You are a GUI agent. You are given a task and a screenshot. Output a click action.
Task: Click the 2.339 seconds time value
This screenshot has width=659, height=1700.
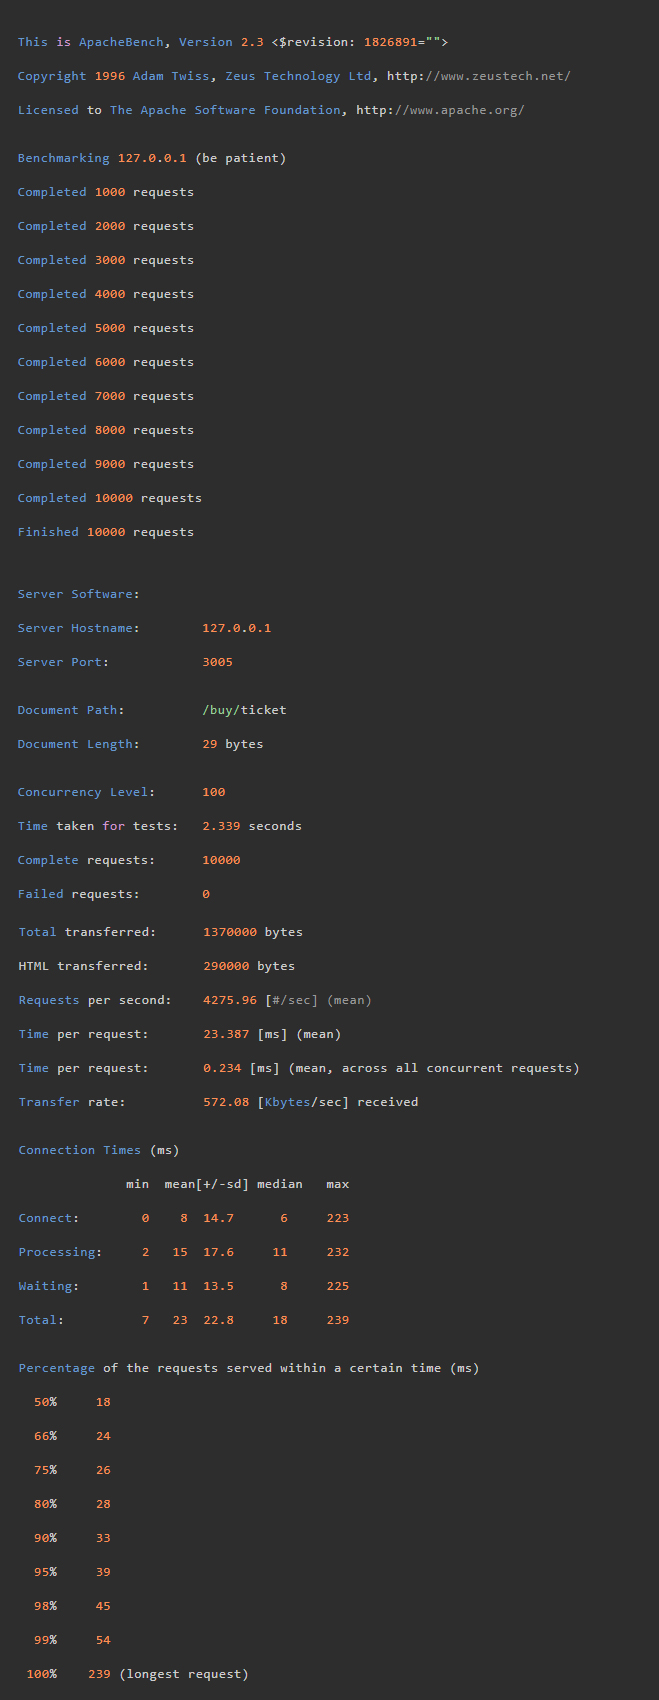[251, 826]
